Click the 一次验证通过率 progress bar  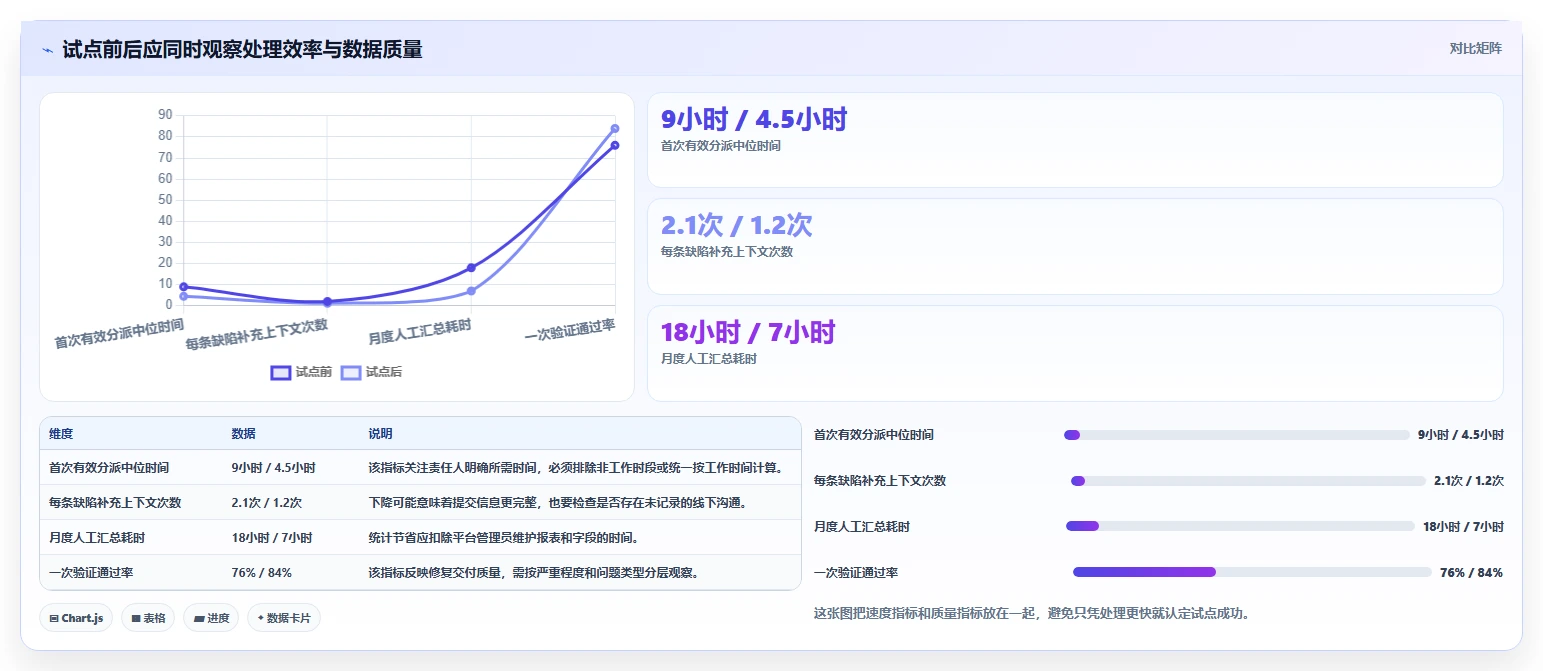(1252, 572)
